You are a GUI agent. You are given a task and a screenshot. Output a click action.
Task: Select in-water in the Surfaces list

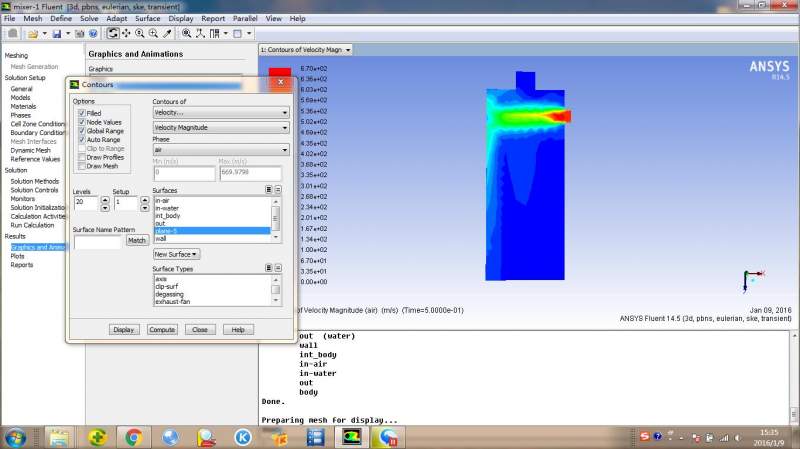212,208
